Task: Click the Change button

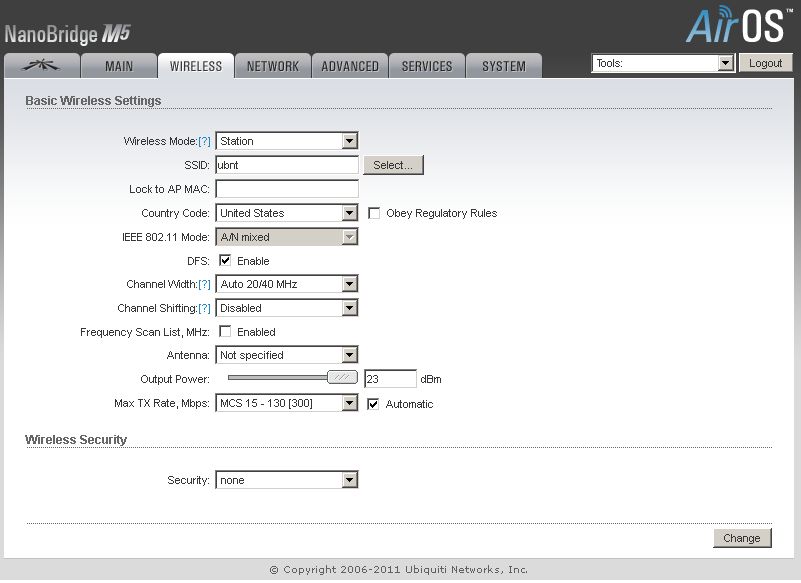Action: (742, 538)
